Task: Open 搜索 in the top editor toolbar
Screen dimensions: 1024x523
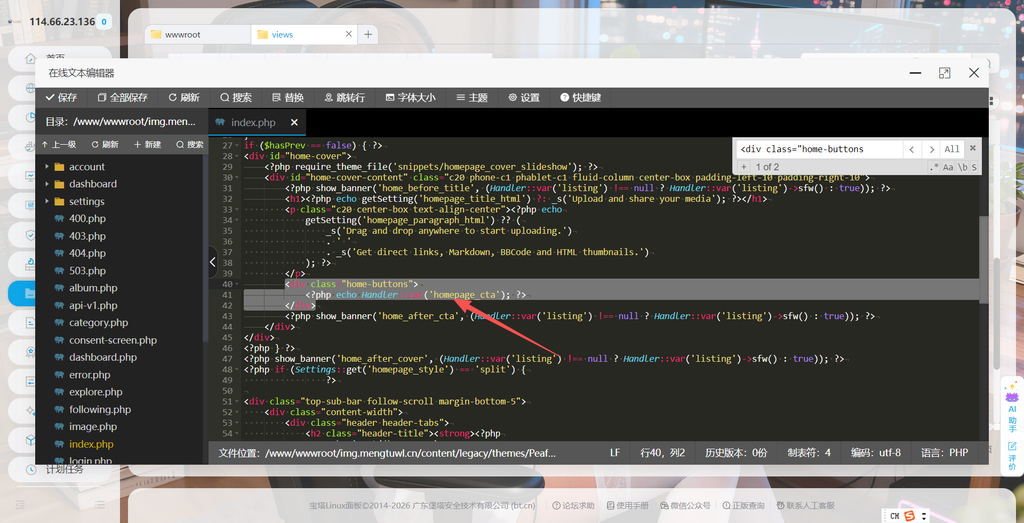Action: click(x=236, y=98)
